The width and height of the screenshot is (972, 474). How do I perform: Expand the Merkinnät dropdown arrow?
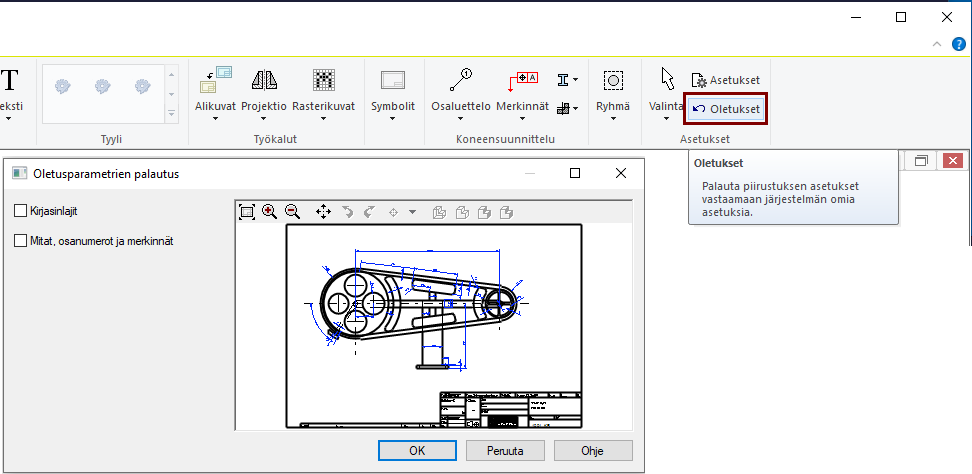click(x=520, y=119)
